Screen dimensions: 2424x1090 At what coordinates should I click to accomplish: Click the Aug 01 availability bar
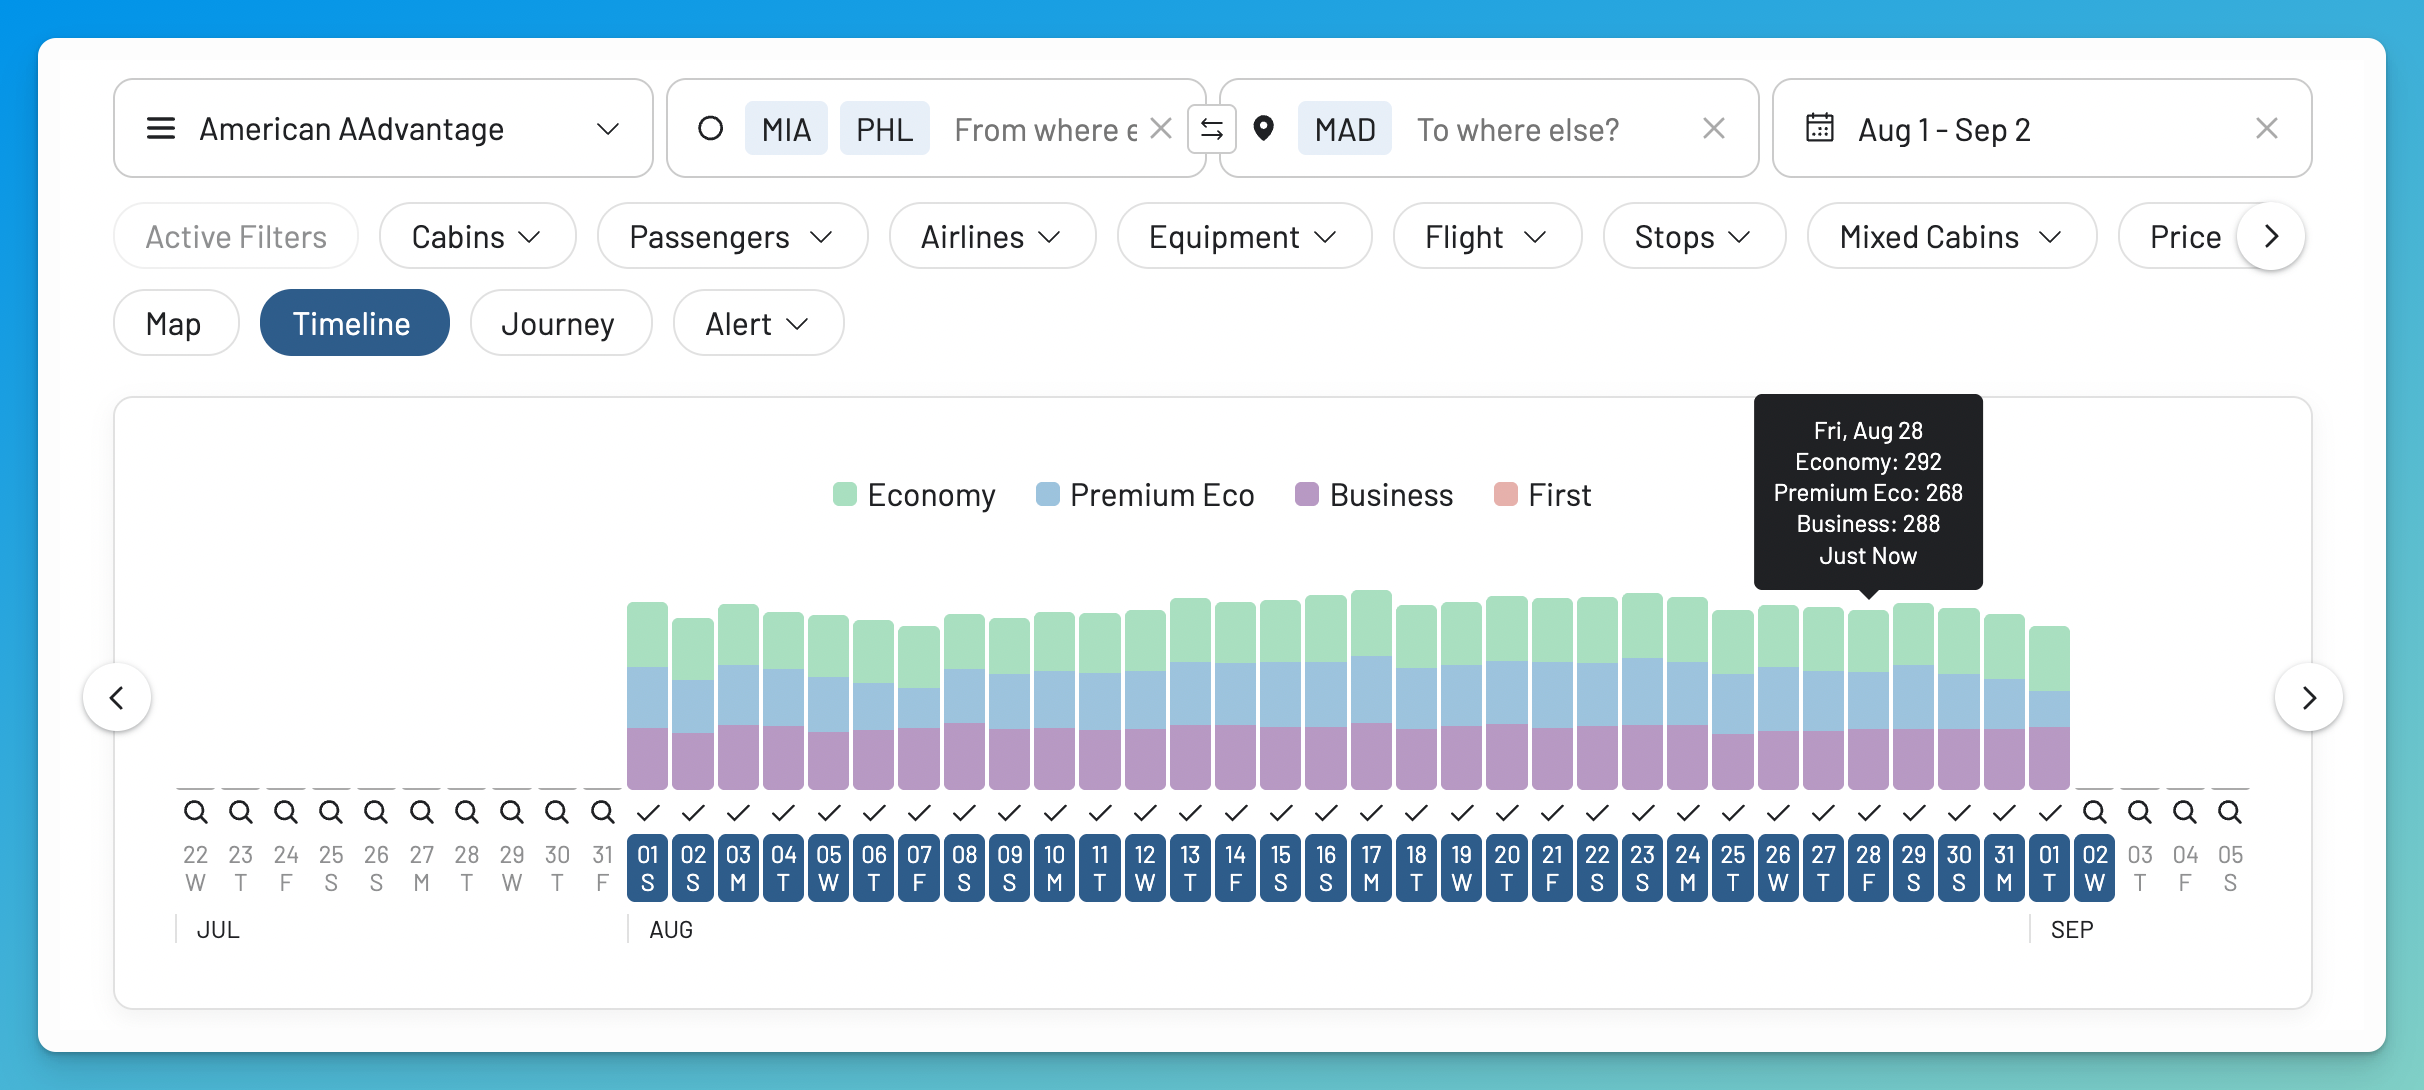[647, 696]
